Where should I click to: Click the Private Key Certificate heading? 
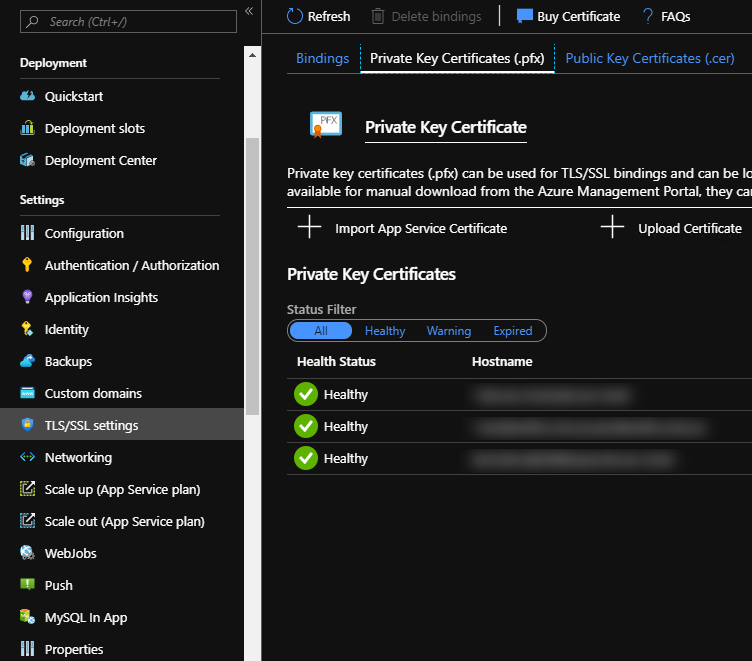coord(446,127)
